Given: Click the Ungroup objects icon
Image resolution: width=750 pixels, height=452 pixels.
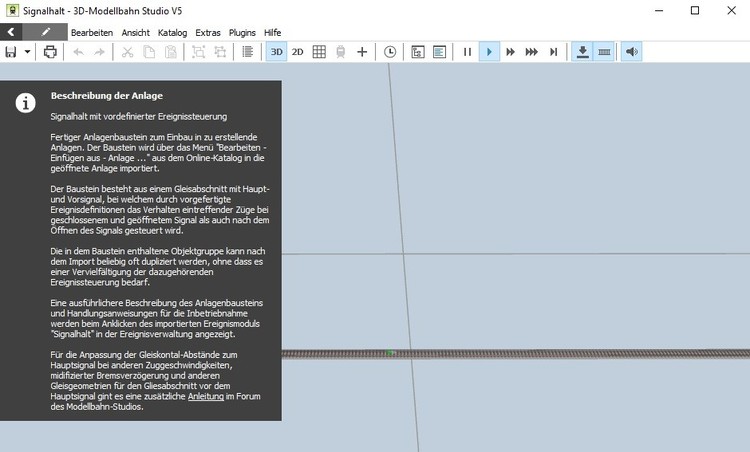Looking at the screenshot, I should 220,52.
